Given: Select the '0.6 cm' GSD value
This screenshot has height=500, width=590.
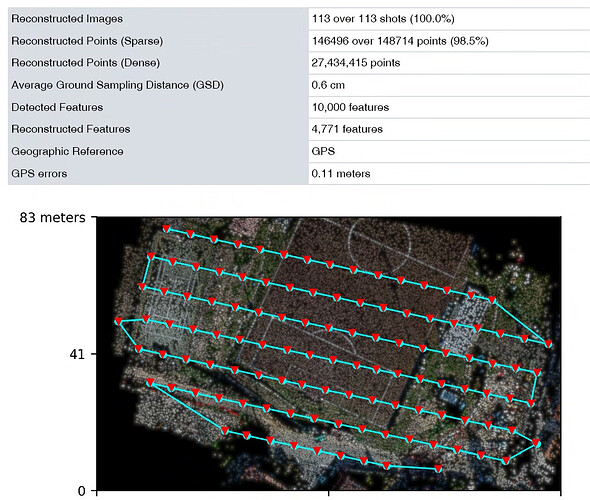Looking at the screenshot, I should pos(328,85).
